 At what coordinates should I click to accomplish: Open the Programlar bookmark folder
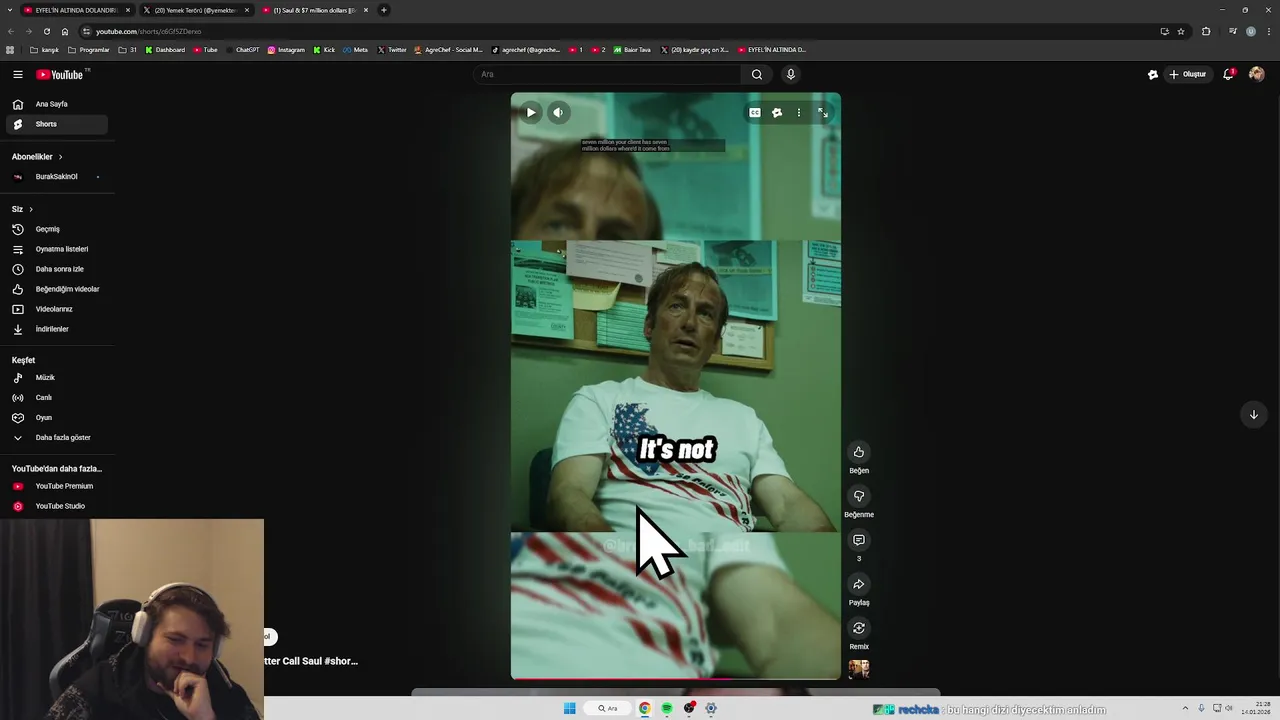[x=89, y=50]
